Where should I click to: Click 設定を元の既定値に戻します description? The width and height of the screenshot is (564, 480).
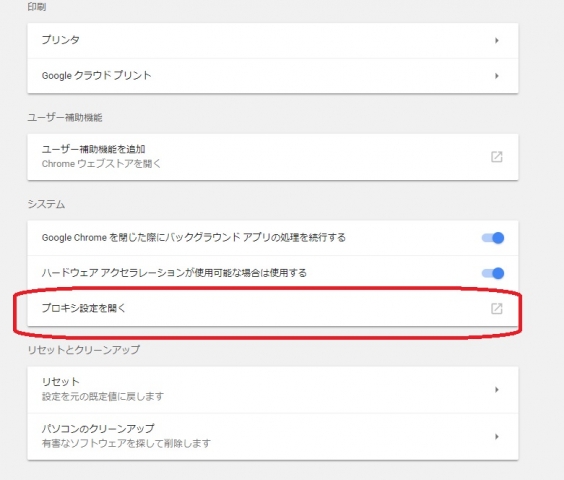click(103, 397)
